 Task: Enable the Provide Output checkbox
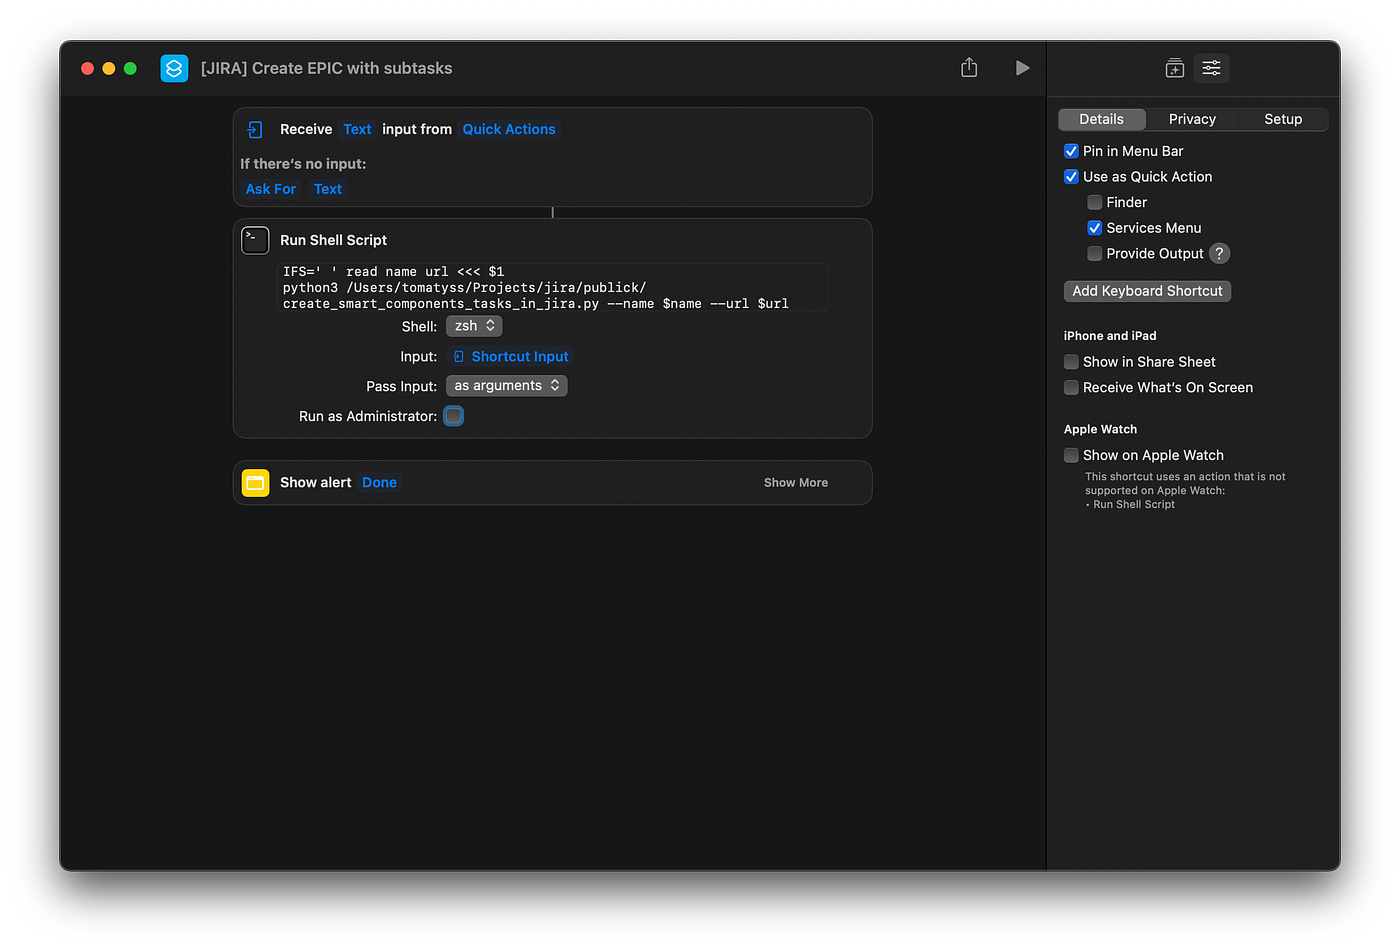coord(1095,254)
